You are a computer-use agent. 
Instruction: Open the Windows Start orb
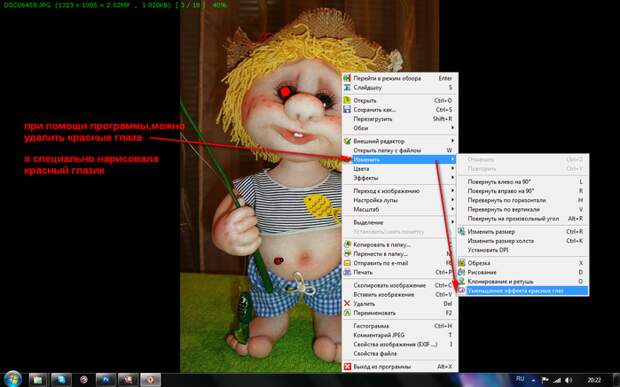[x=13, y=379]
